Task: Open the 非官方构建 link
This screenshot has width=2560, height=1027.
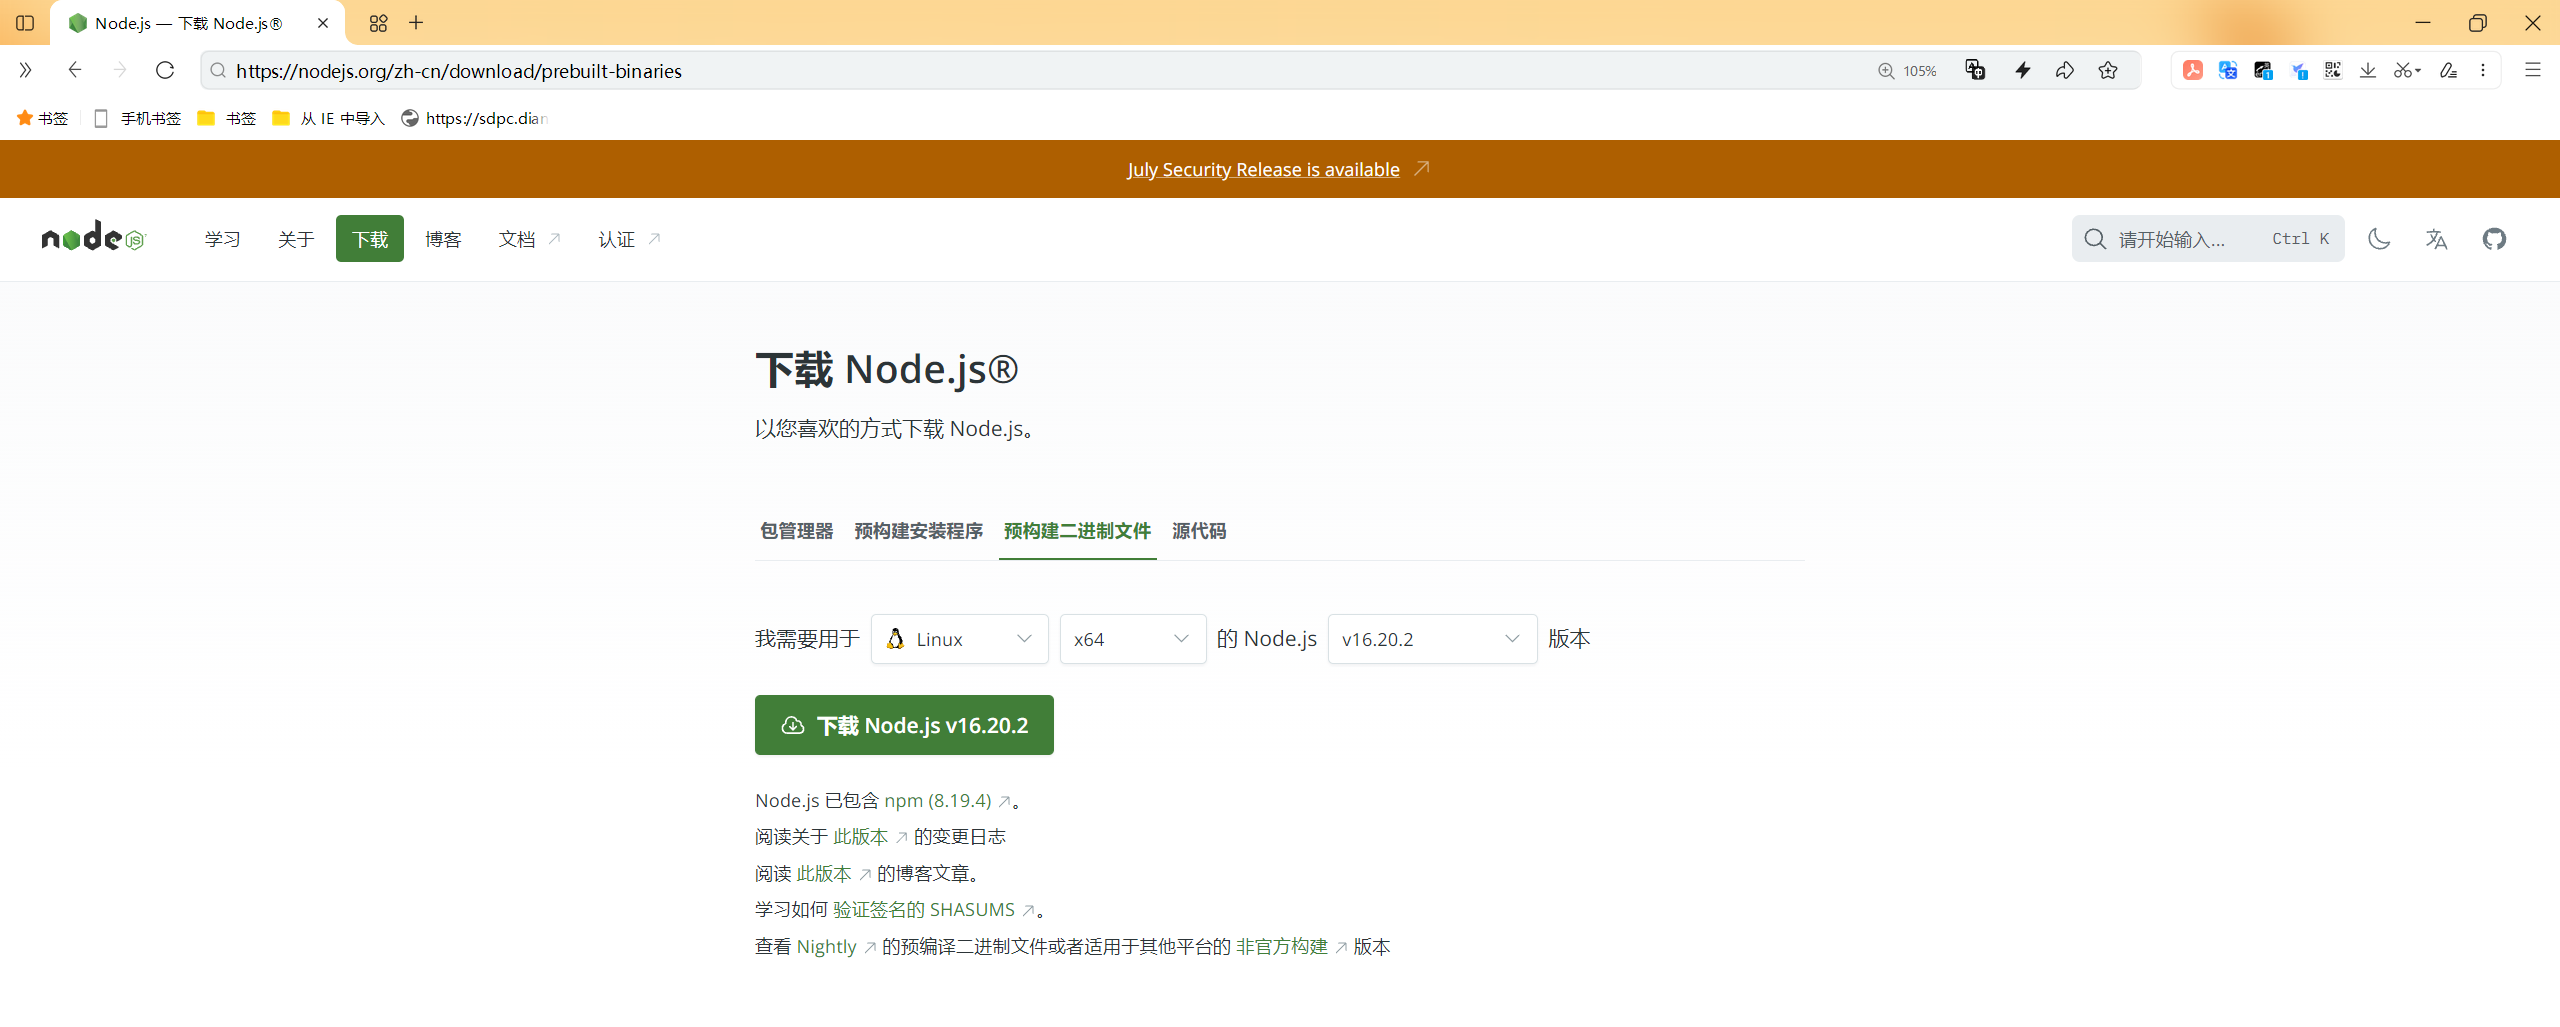Action: point(1291,947)
